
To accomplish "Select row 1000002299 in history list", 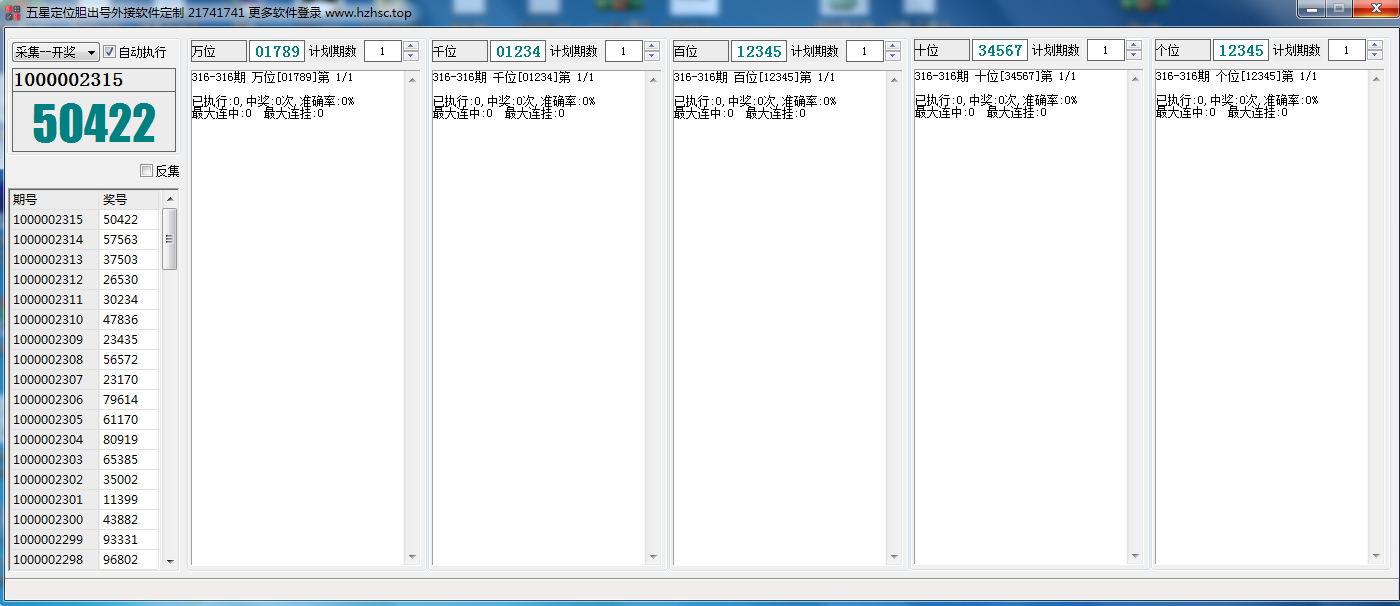I will click(x=85, y=539).
